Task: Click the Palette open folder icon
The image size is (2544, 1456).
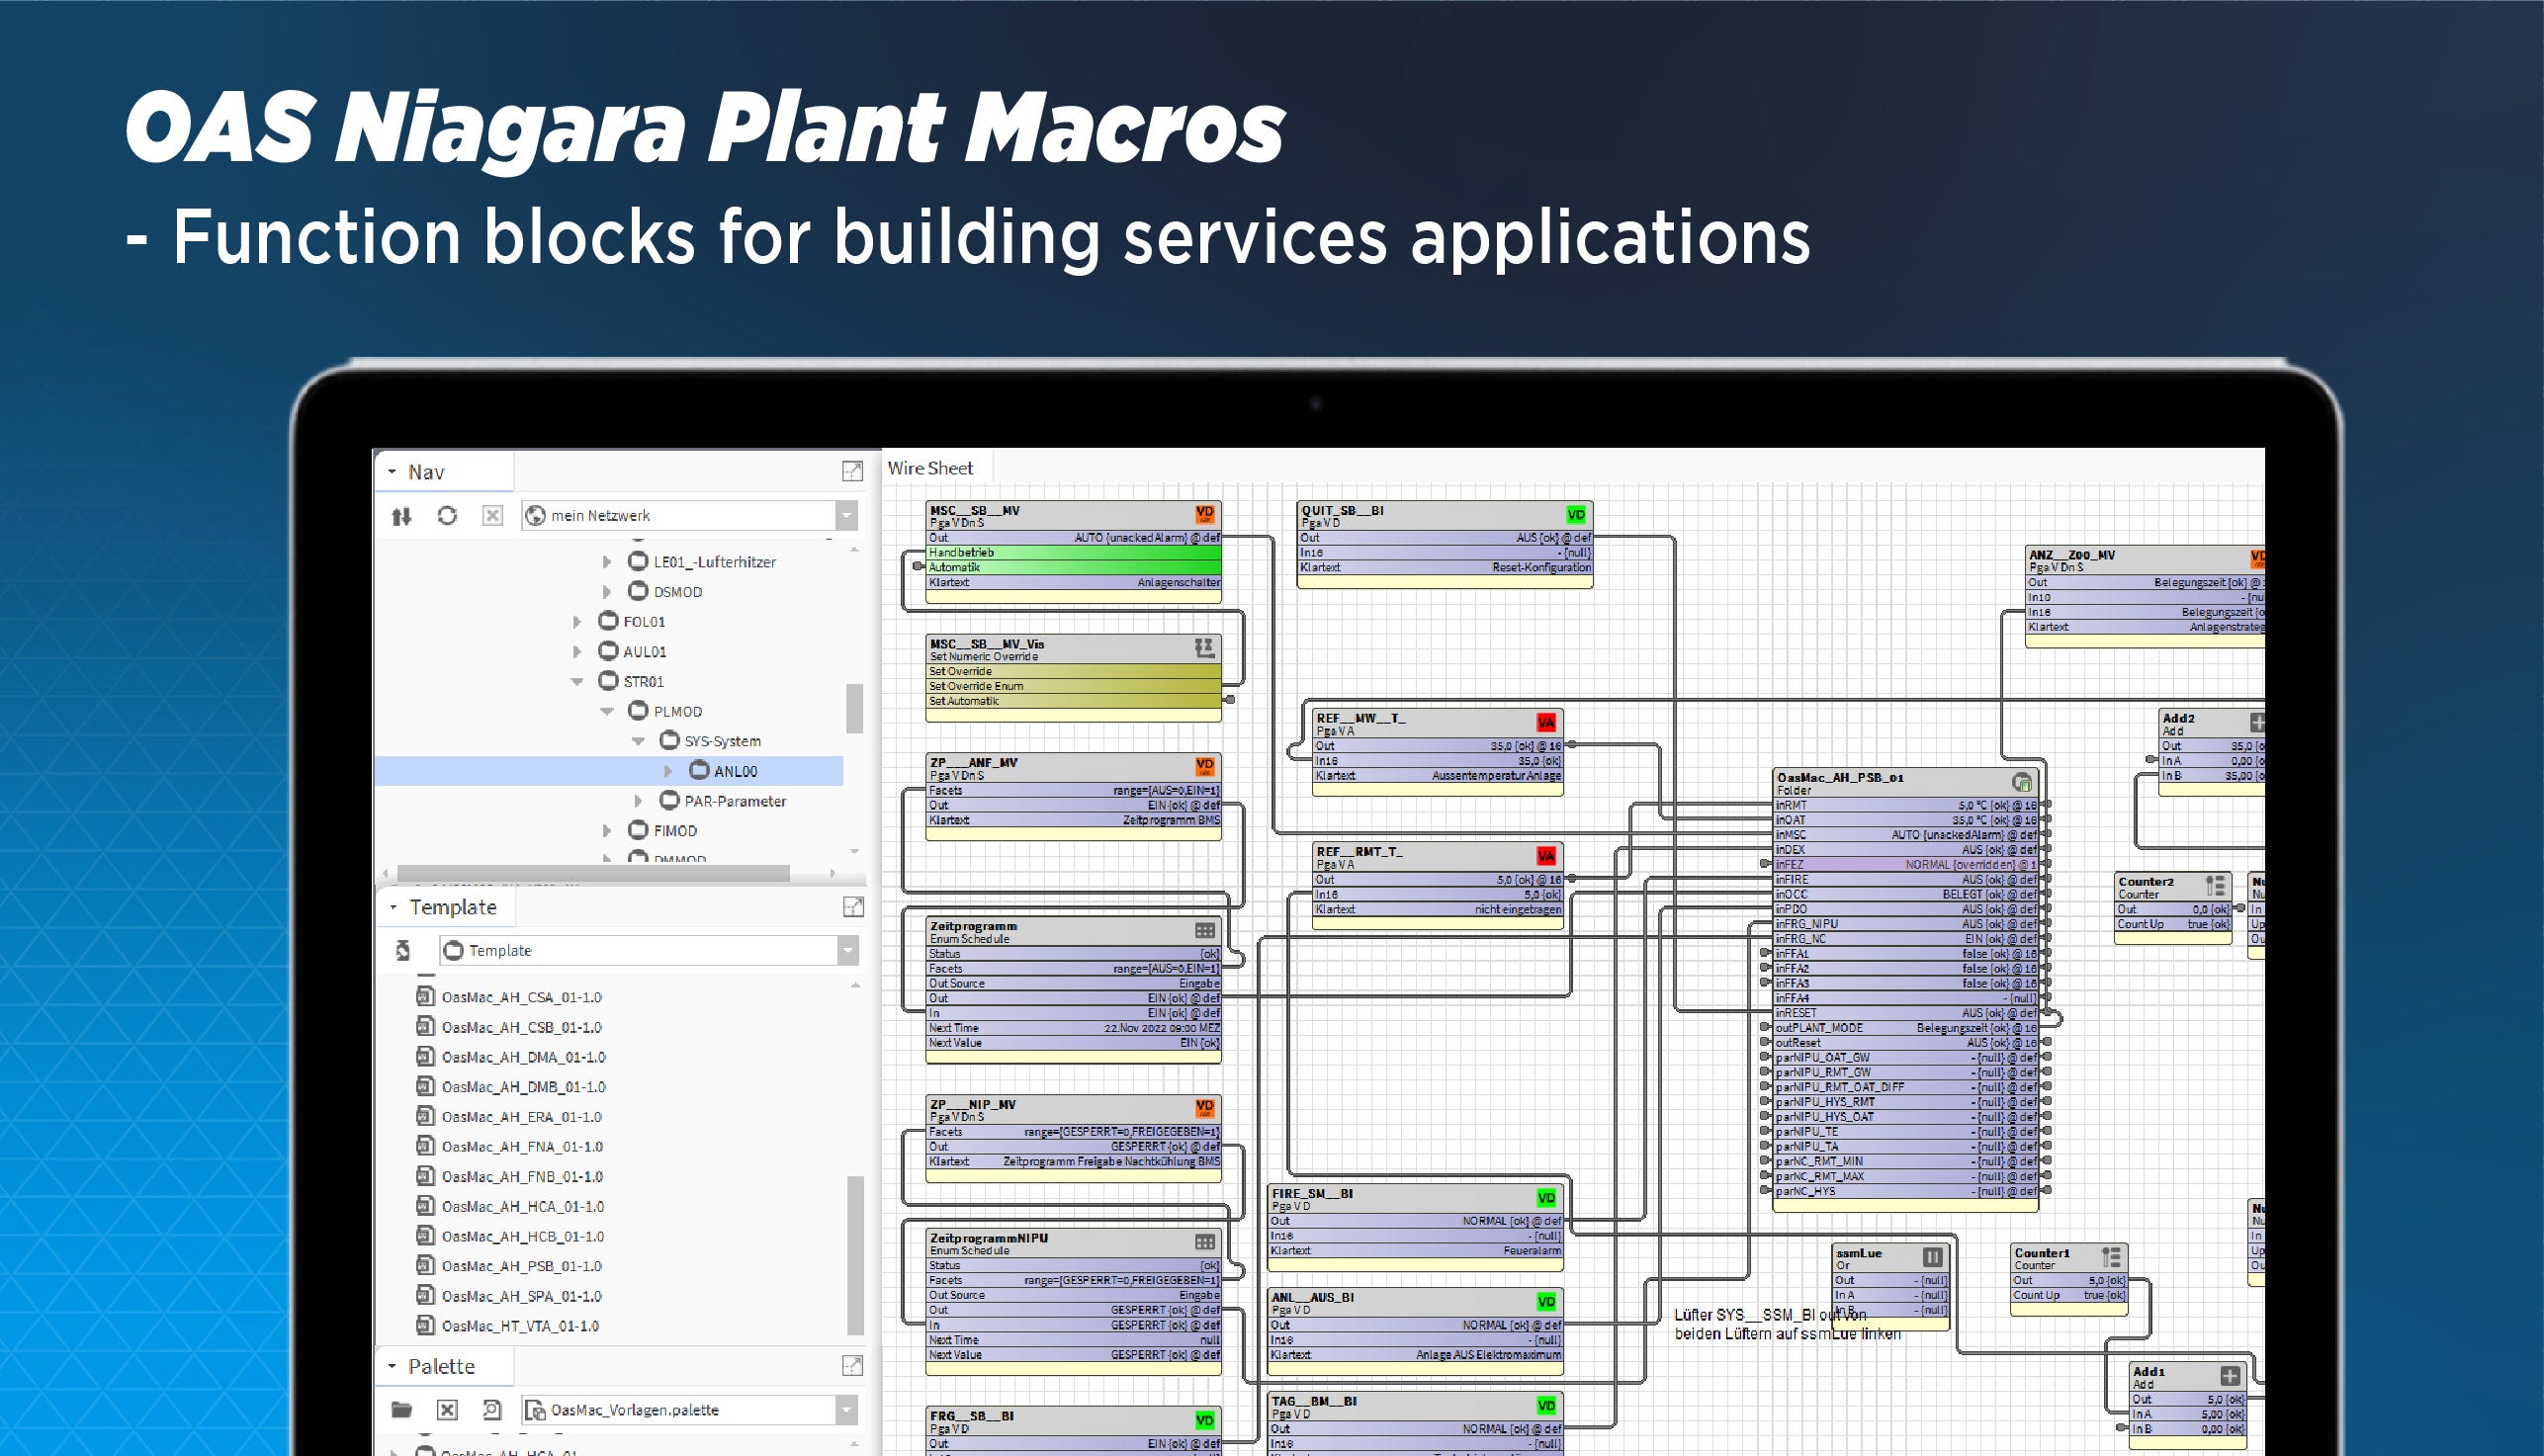Action: [x=402, y=1410]
